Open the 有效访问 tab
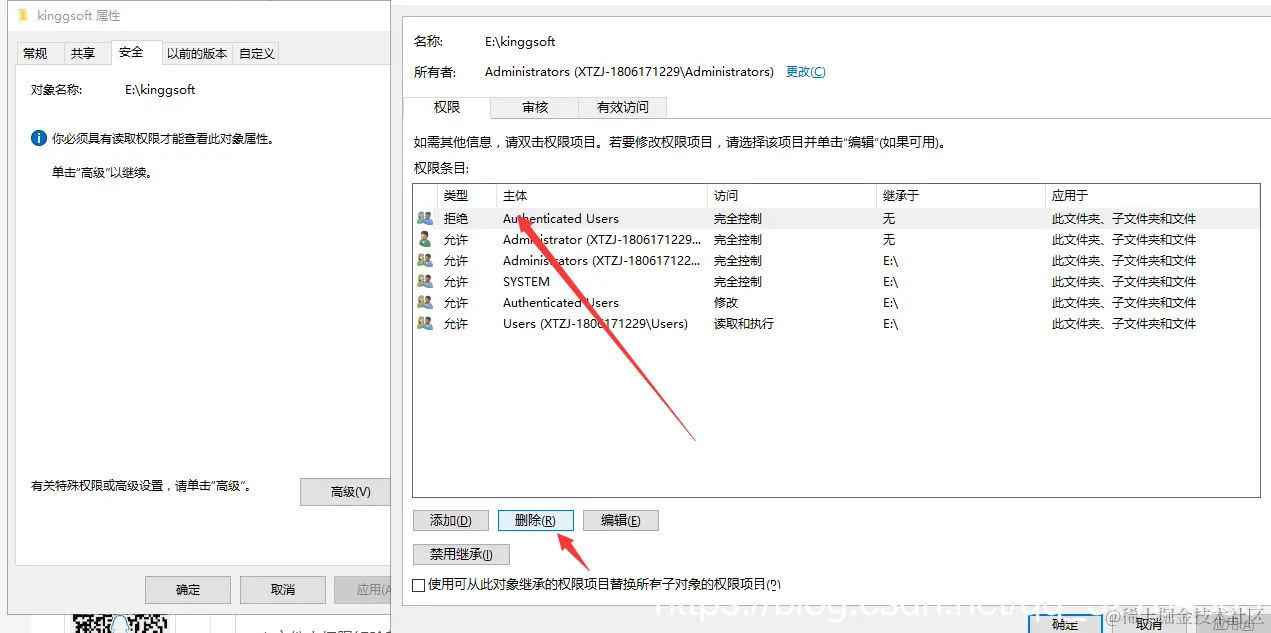 tap(623, 107)
